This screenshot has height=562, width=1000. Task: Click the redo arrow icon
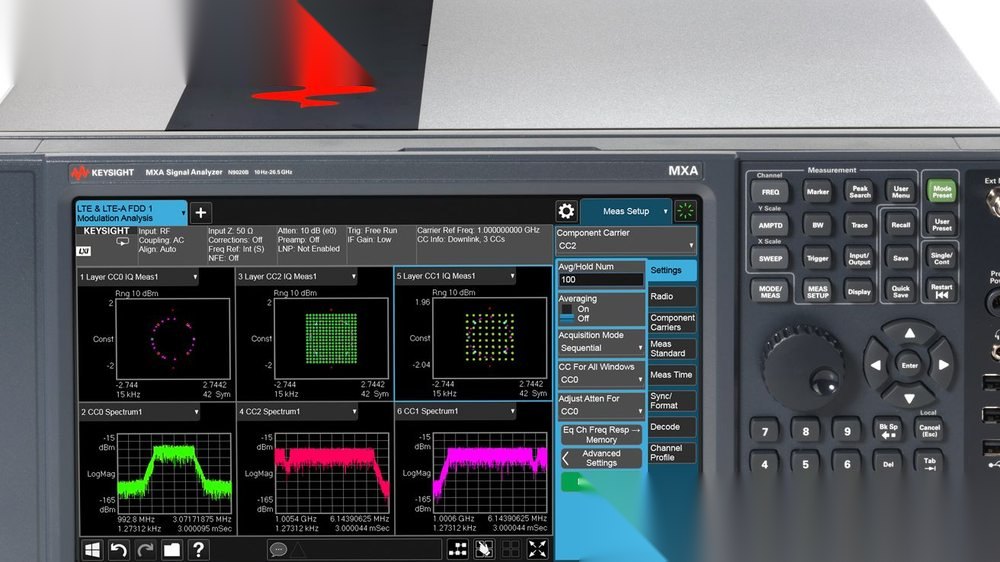click(x=145, y=549)
